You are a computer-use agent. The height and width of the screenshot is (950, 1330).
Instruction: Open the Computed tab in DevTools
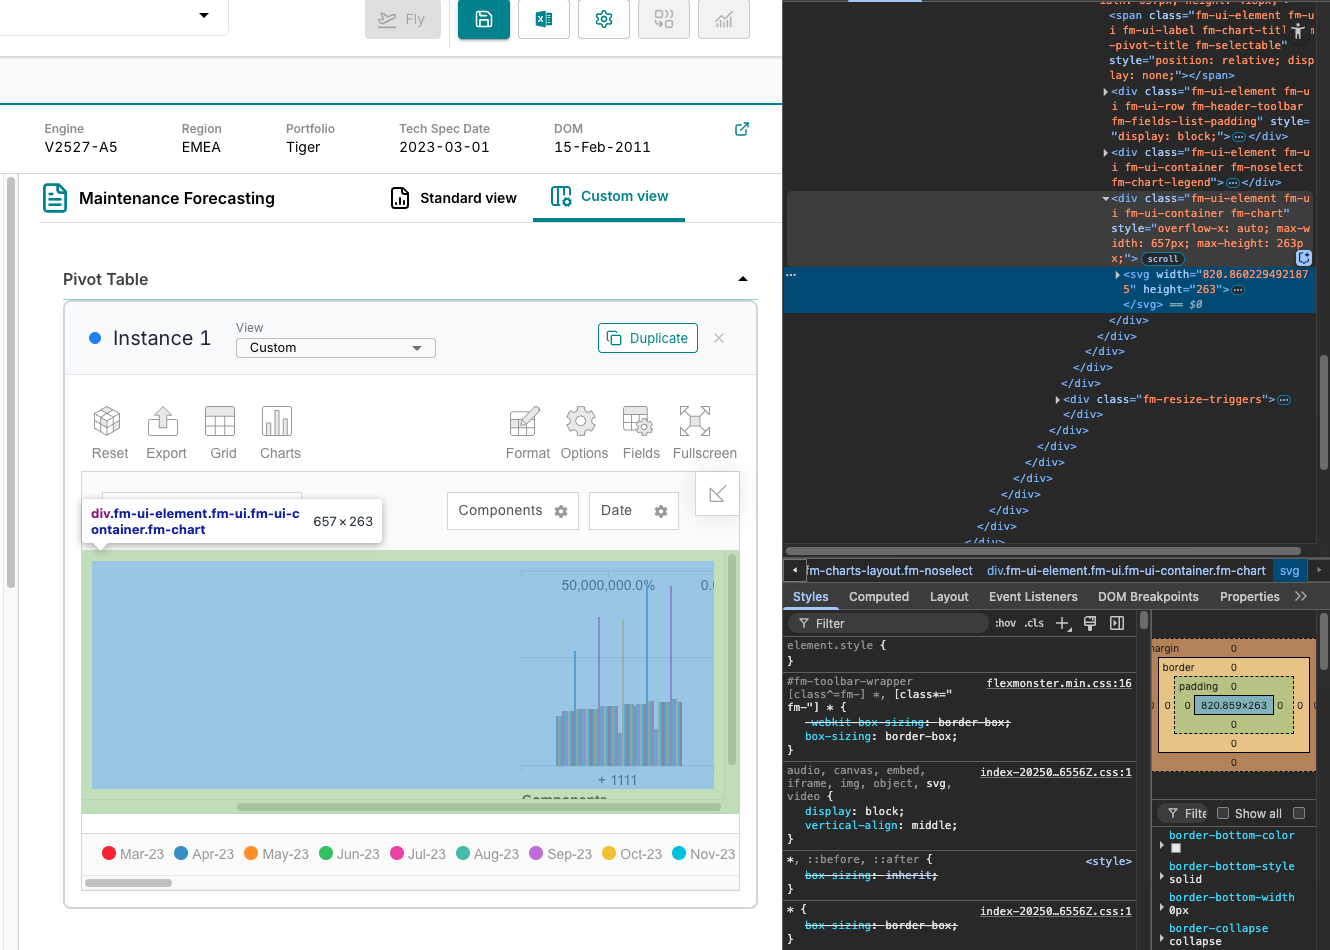pos(878,597)
